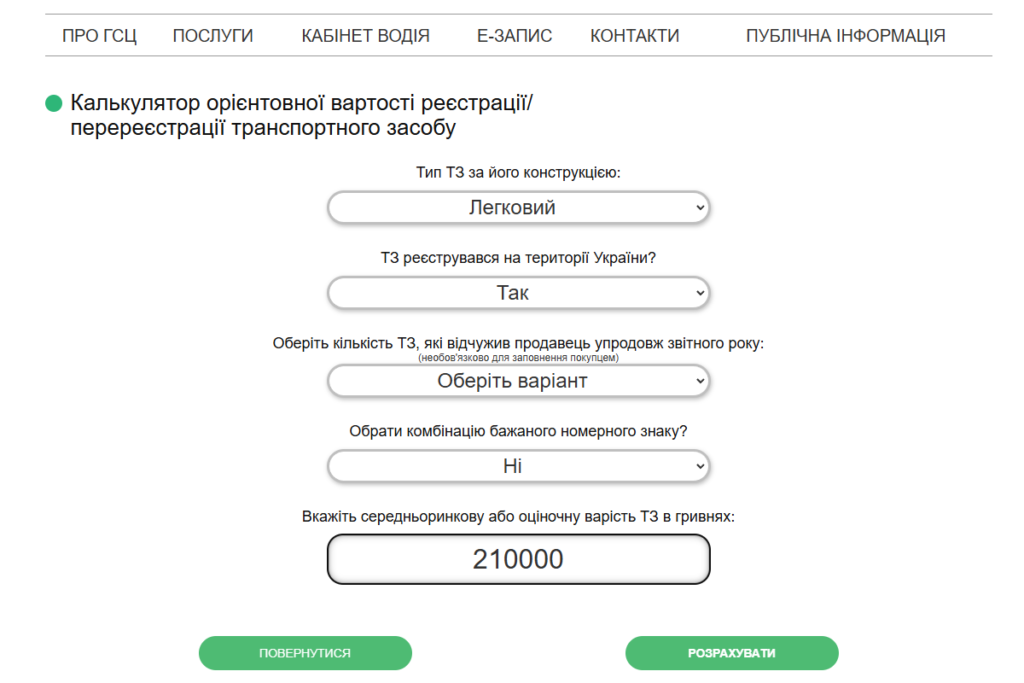Open the КАБІНЕТ ВОДІЯ menu
The image size is (1024, 683).
pyautogui.click(x=364, y=34)
